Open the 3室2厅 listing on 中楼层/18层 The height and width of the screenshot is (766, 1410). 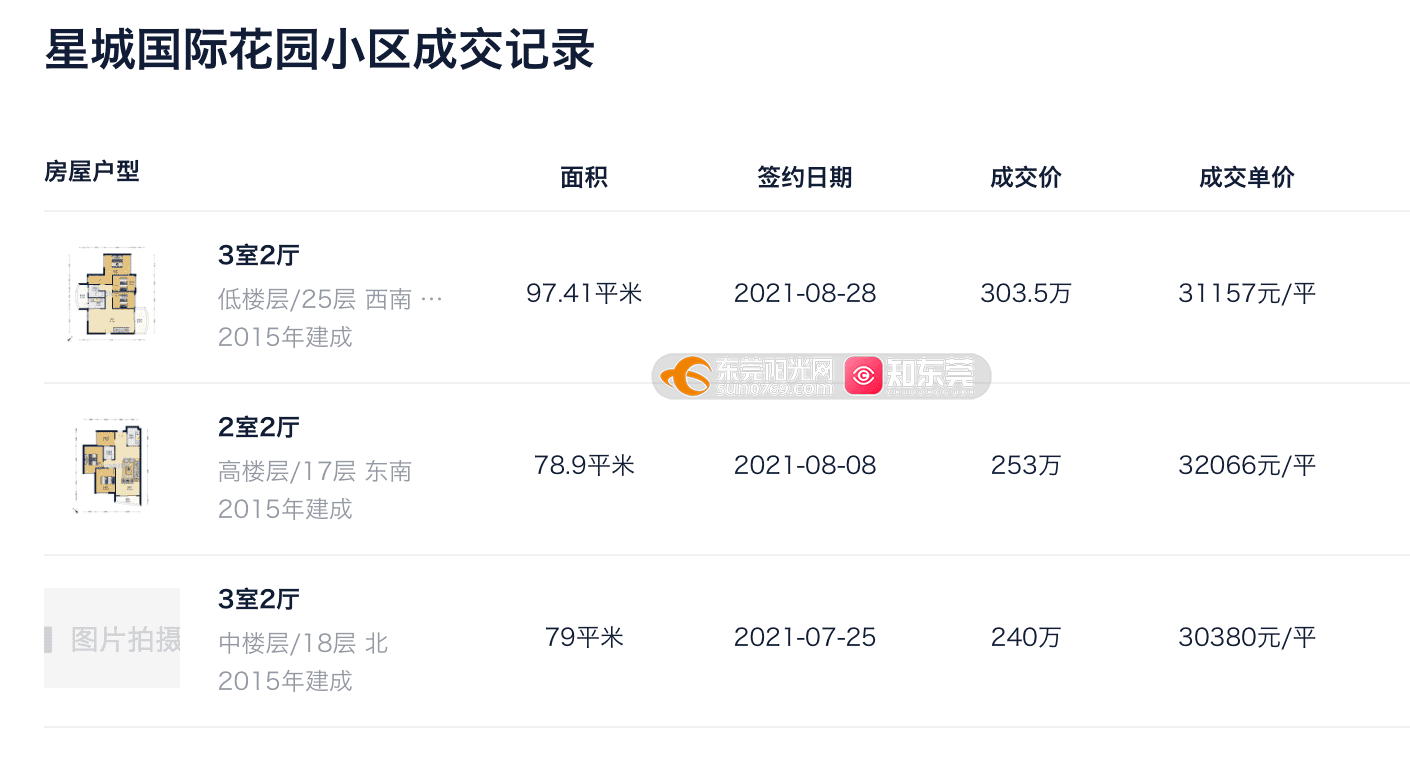(x=259, y=599)
